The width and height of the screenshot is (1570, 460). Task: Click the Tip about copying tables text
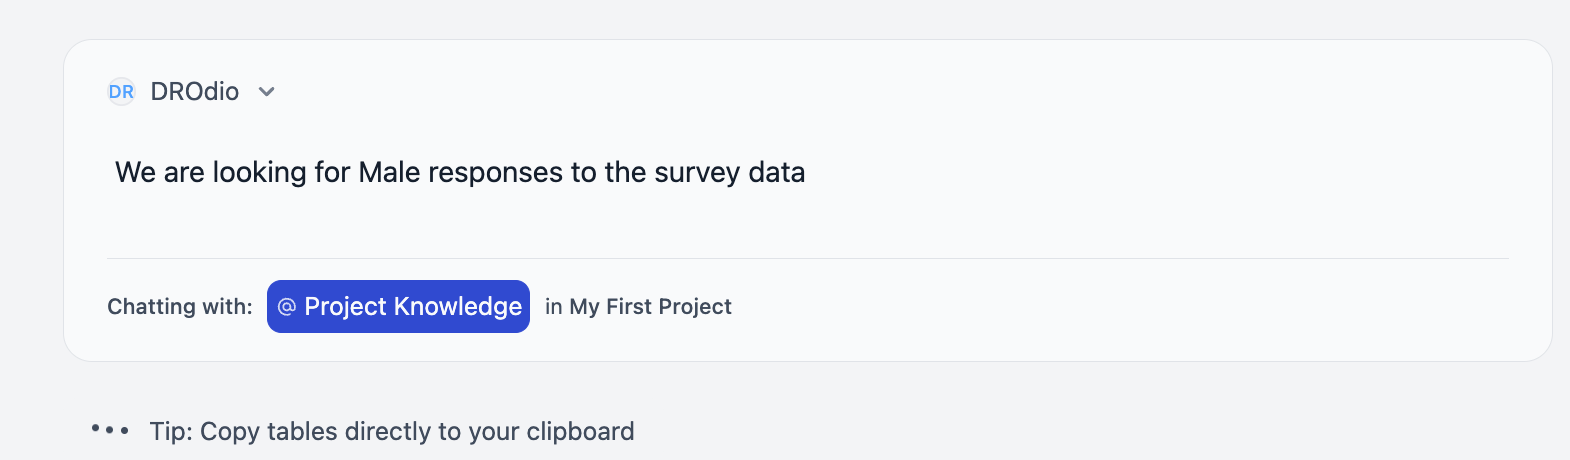392,431
